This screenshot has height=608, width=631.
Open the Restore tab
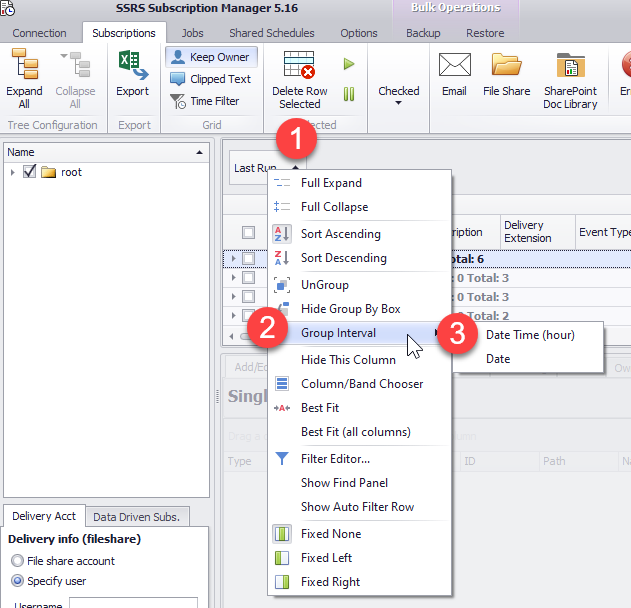[485, 33]
